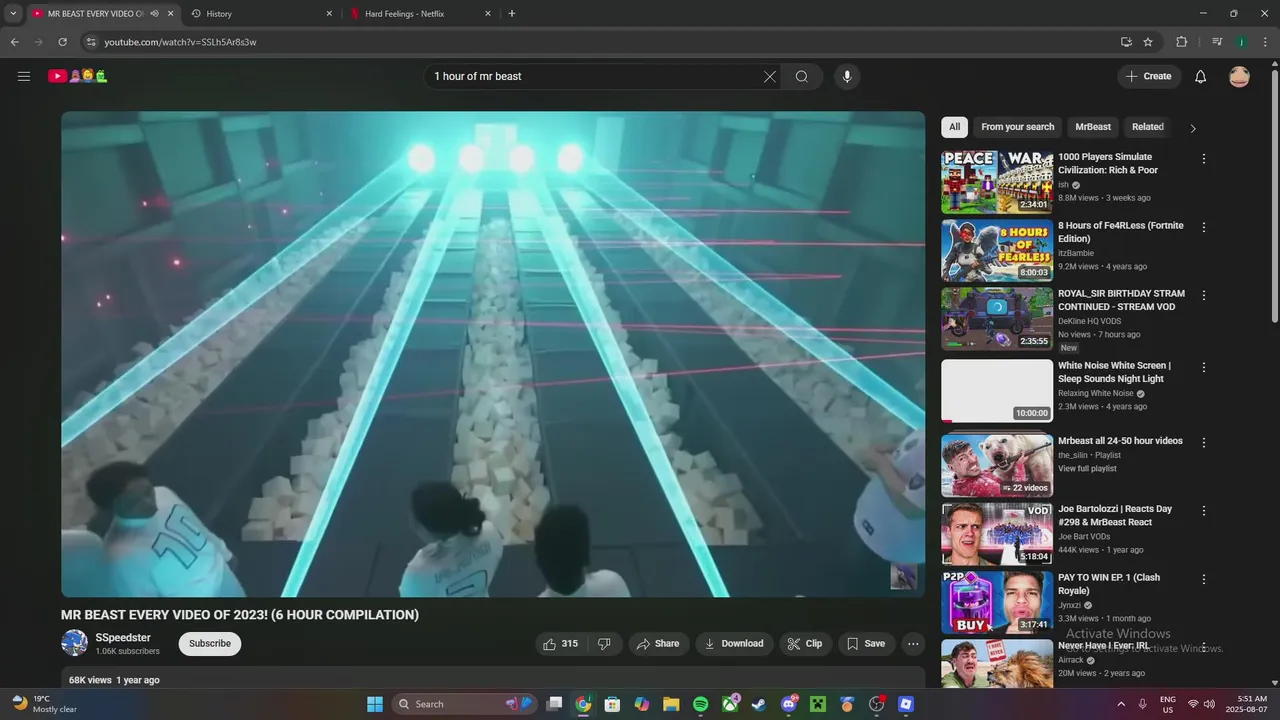Open SSpeedster channel avatar
The image size is (1280, 720).
pos(74,643)
